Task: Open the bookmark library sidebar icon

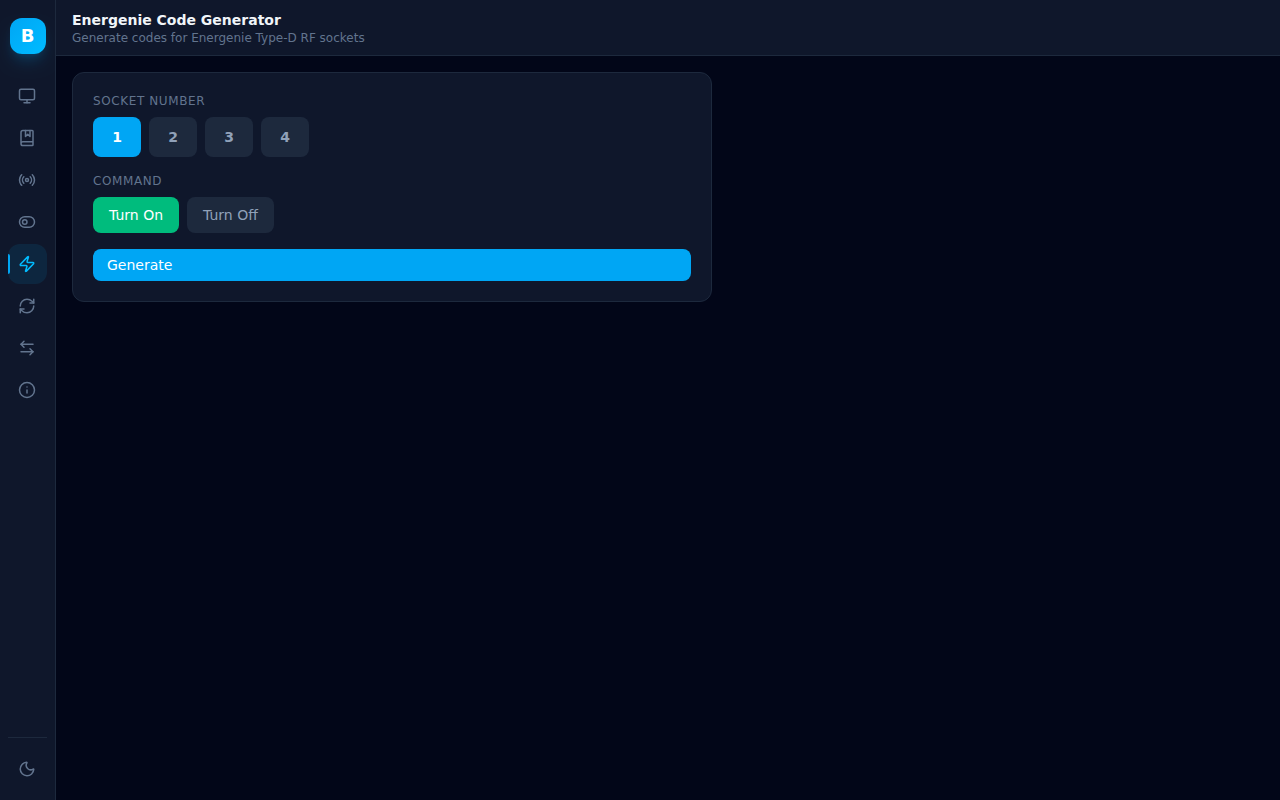Action: (x=27, y=138)
